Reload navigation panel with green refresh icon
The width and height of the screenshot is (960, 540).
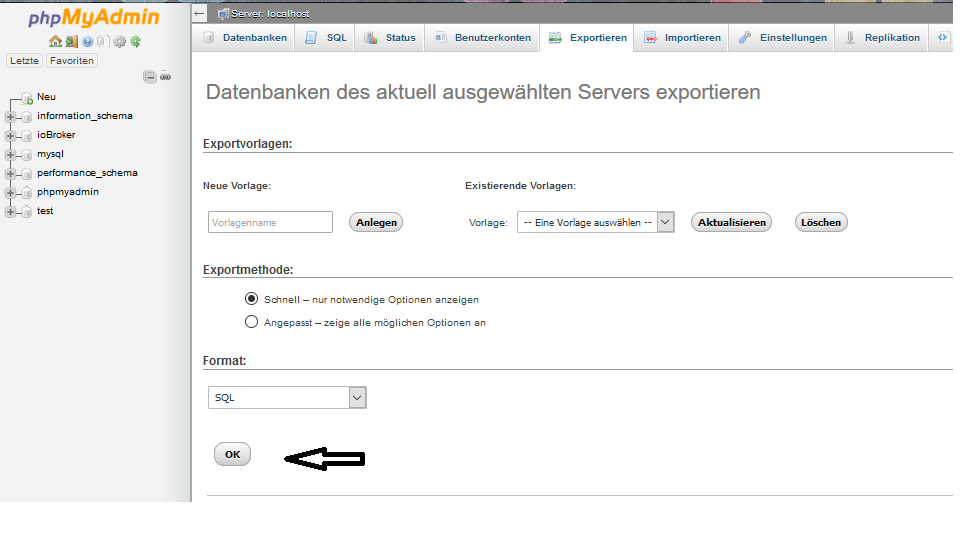pyautogui.click(x=135, y=42)
